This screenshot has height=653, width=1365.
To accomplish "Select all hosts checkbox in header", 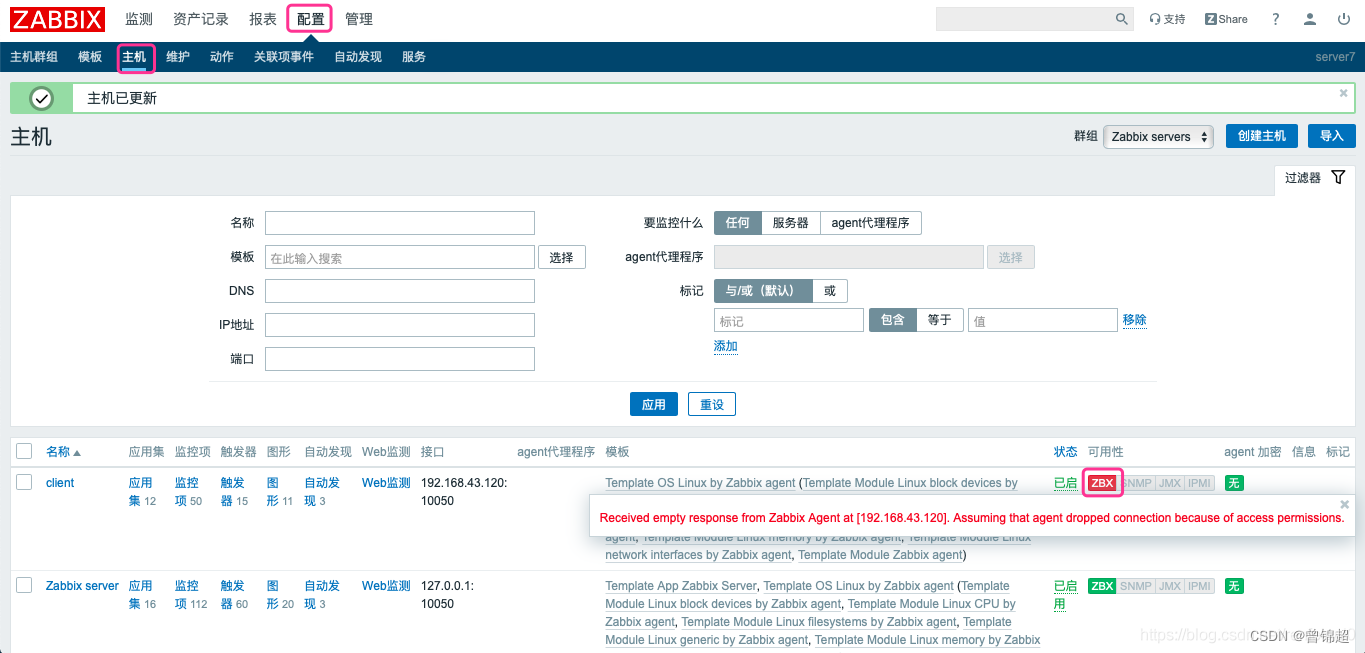I will point(24,451).
